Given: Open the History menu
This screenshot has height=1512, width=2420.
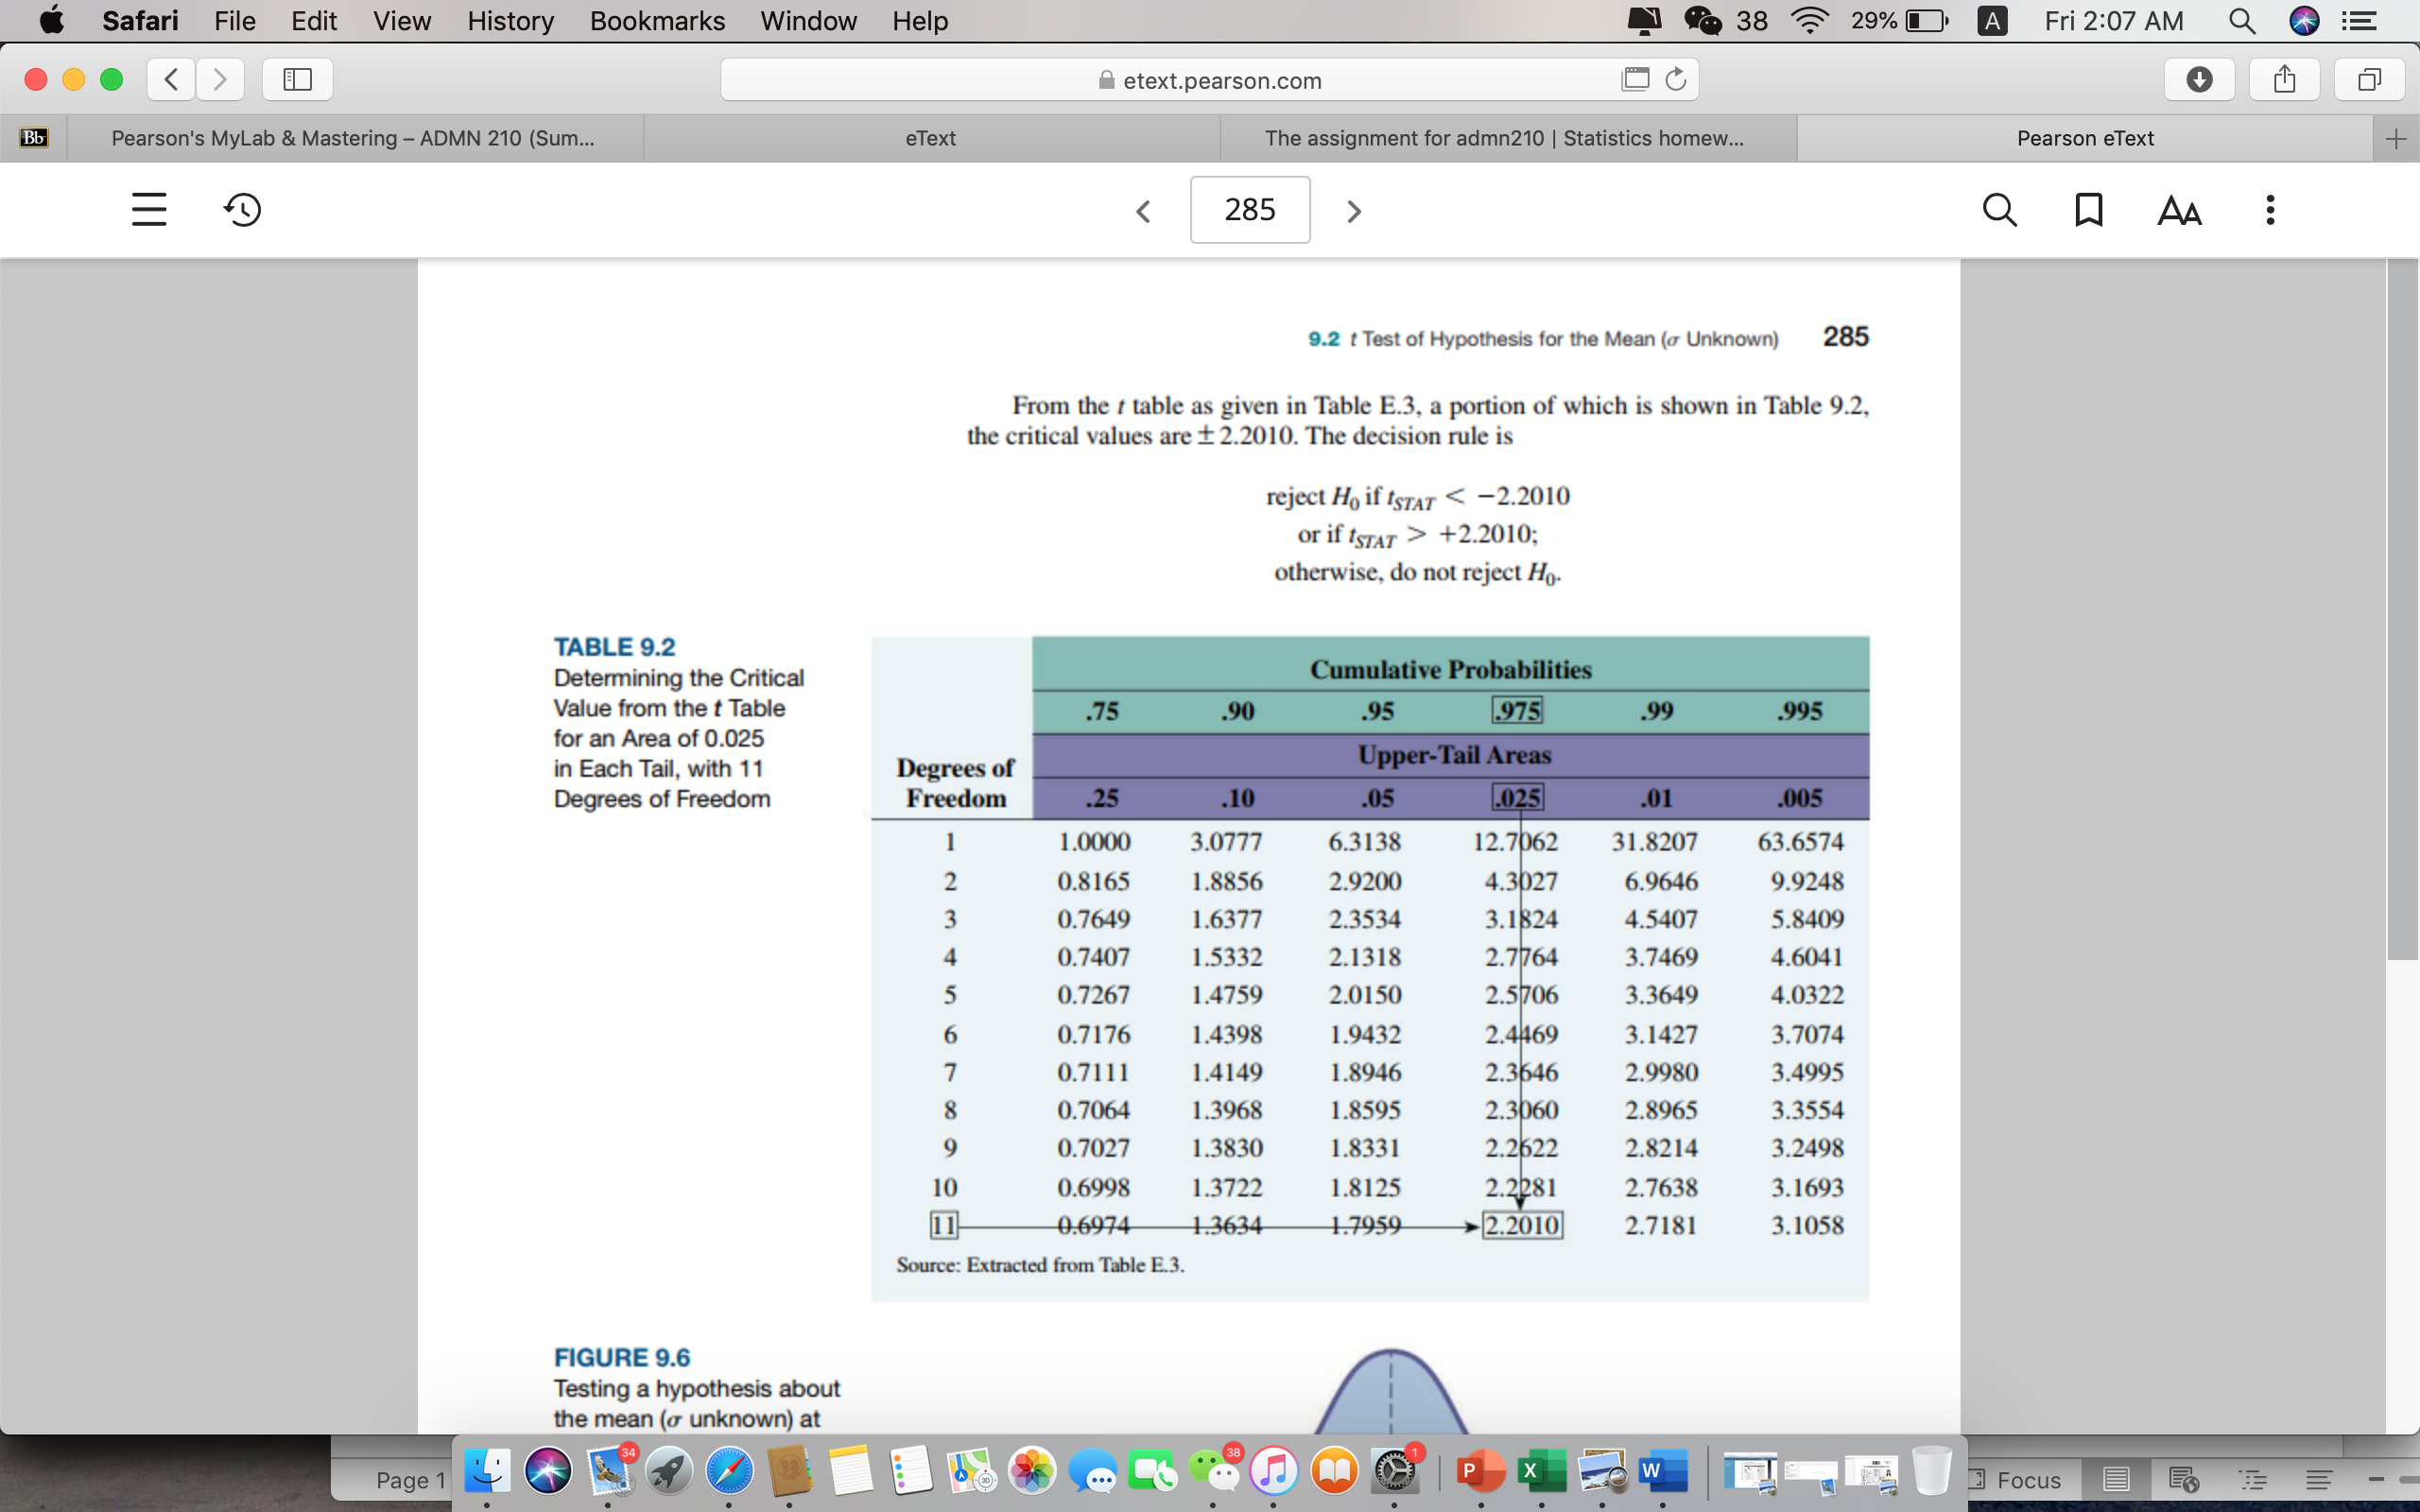Looking at the screenshot, I should click(510, 21).
